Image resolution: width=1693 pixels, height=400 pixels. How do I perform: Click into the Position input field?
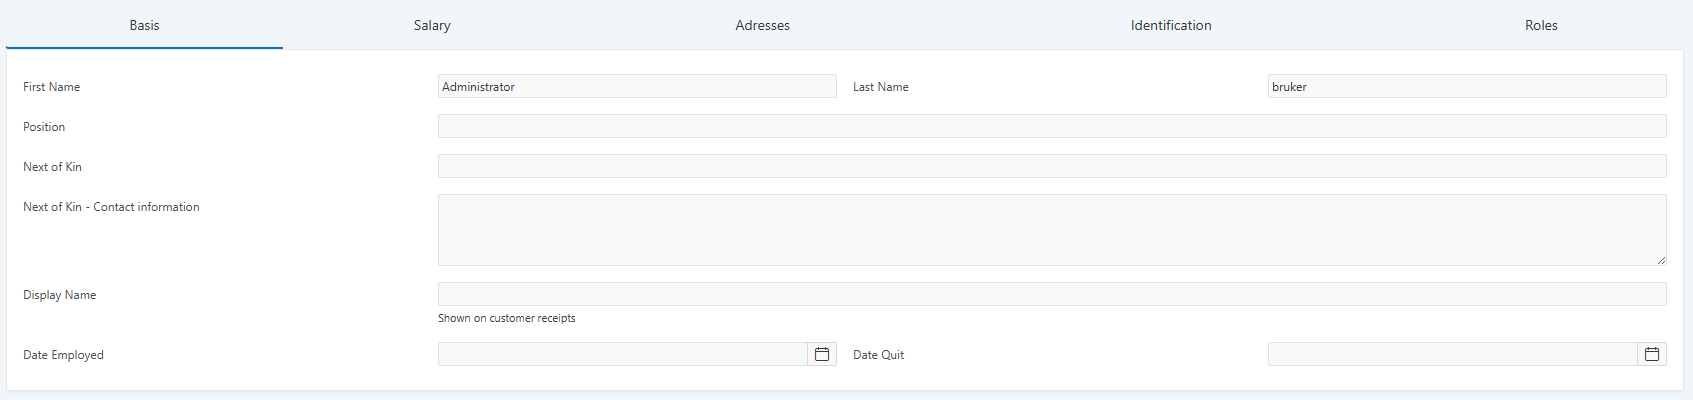pyautogui.click(x=1052, y=126)
